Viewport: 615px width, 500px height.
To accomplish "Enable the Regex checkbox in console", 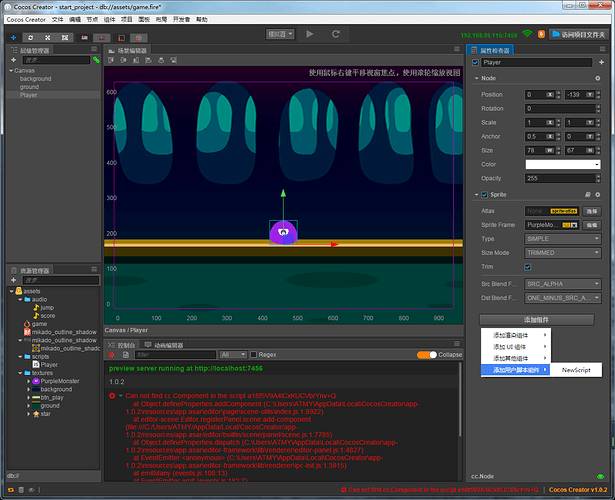I will [253, 355].
